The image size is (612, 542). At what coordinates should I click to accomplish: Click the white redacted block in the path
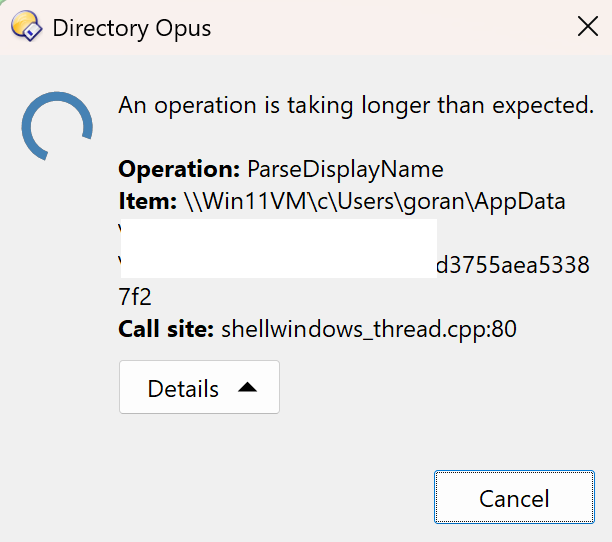pos(279,249)
